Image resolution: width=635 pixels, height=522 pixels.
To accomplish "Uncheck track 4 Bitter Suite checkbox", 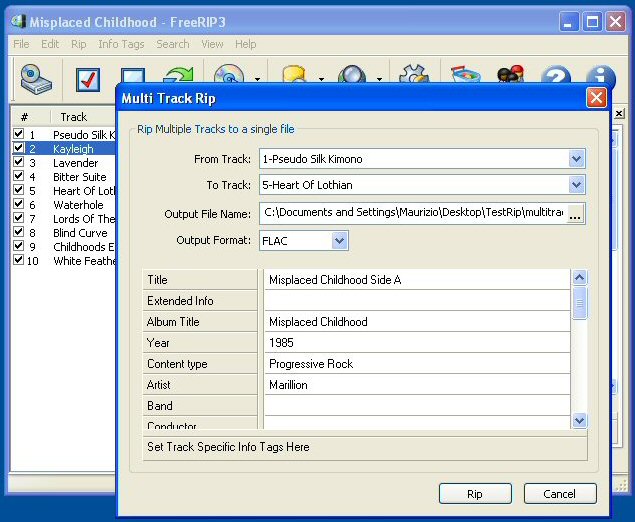I will coord(18,176).
